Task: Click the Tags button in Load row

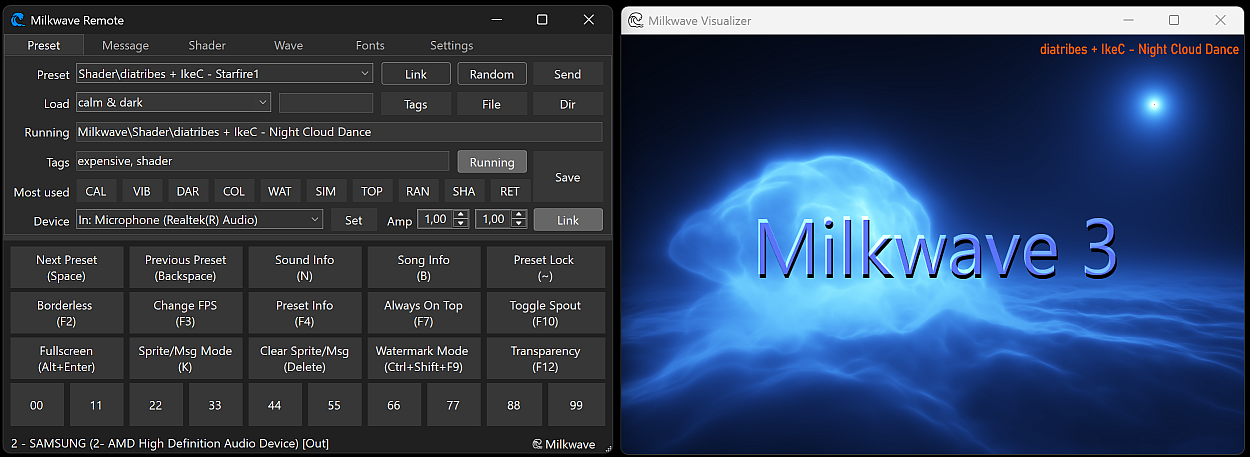Action: (416, 104)
